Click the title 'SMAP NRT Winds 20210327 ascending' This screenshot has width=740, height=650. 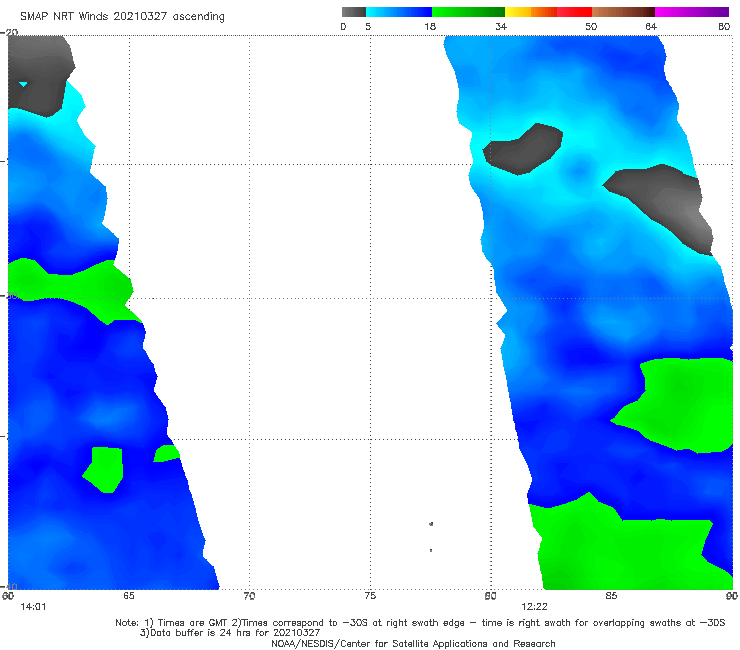click(122, 17)
